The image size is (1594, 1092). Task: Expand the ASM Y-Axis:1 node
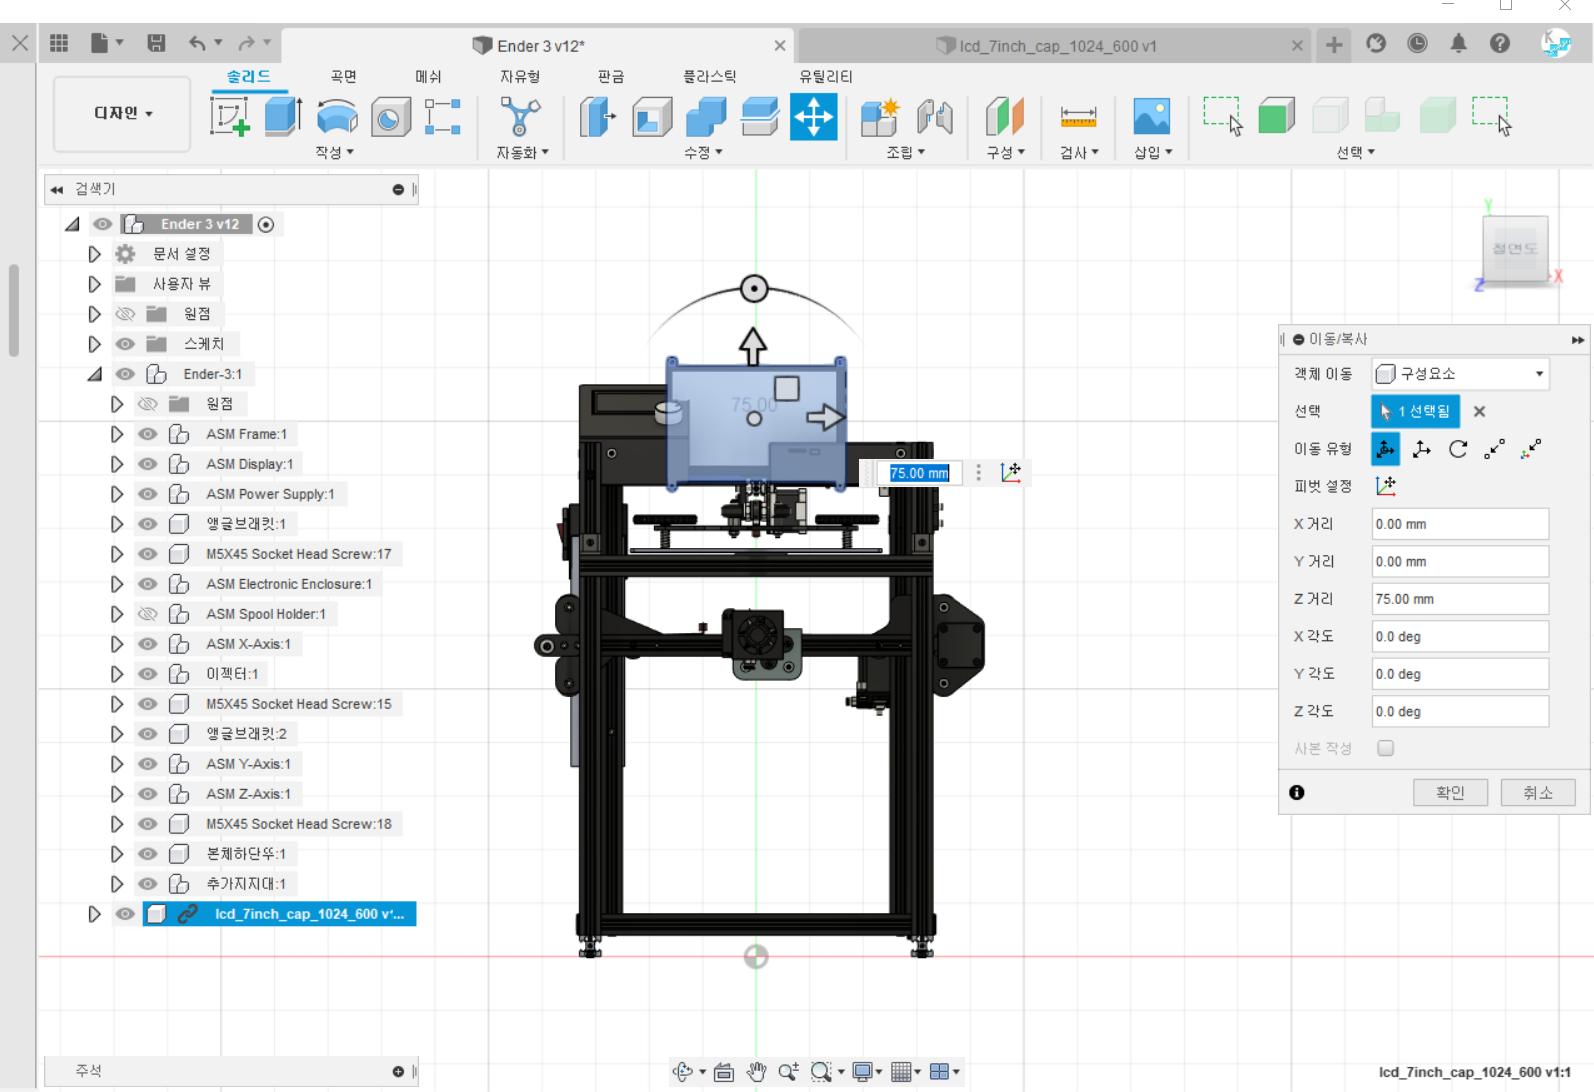pyautogui.click(x=117, y=764)
